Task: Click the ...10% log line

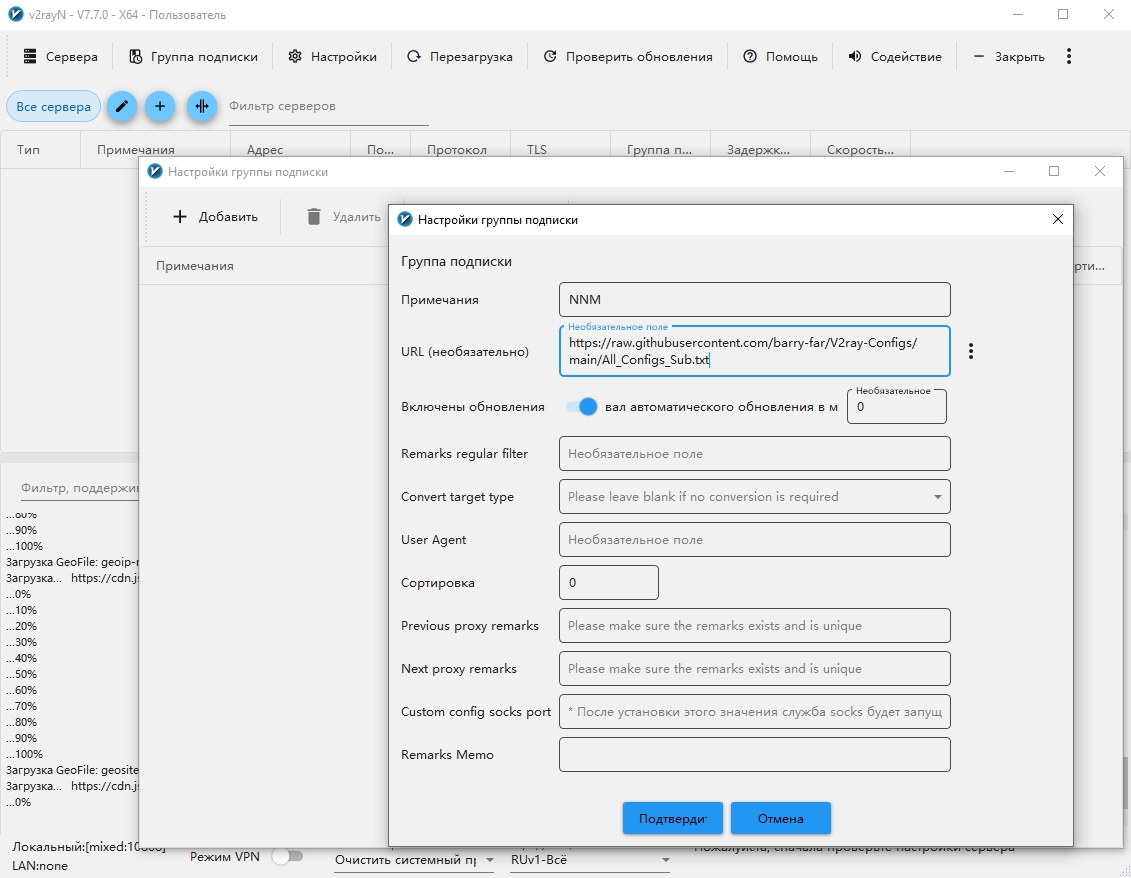Action: tap(22, 610)
